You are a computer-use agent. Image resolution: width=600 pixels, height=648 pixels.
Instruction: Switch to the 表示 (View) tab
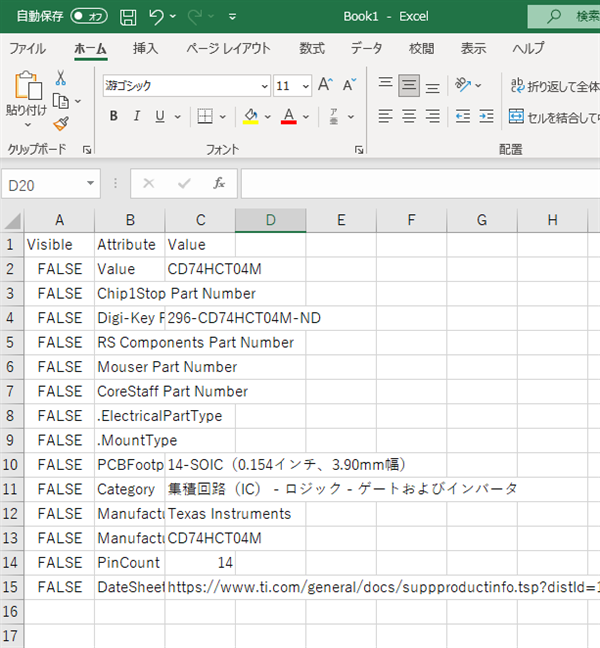pos(473,49)
